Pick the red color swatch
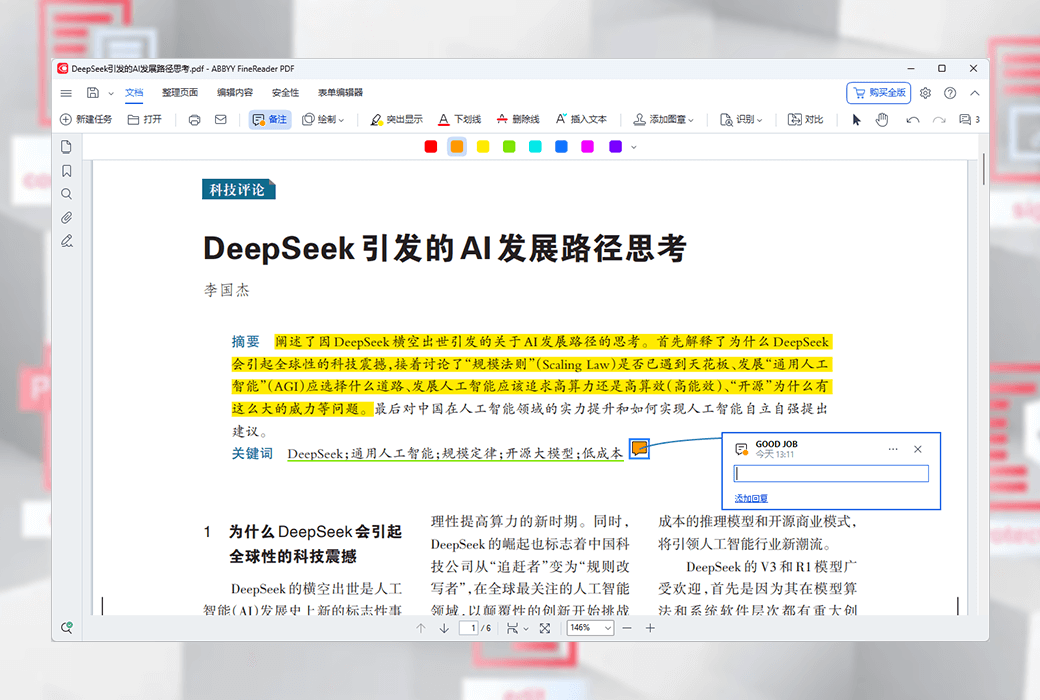The image size is (1040, 700). tap(431, 147)
